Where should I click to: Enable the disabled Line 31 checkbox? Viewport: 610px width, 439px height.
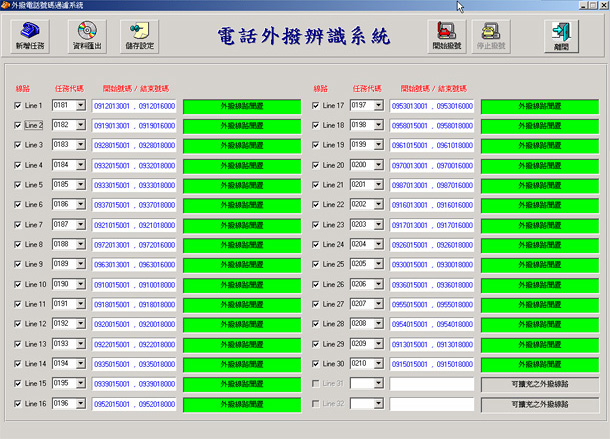pos(316,384)
